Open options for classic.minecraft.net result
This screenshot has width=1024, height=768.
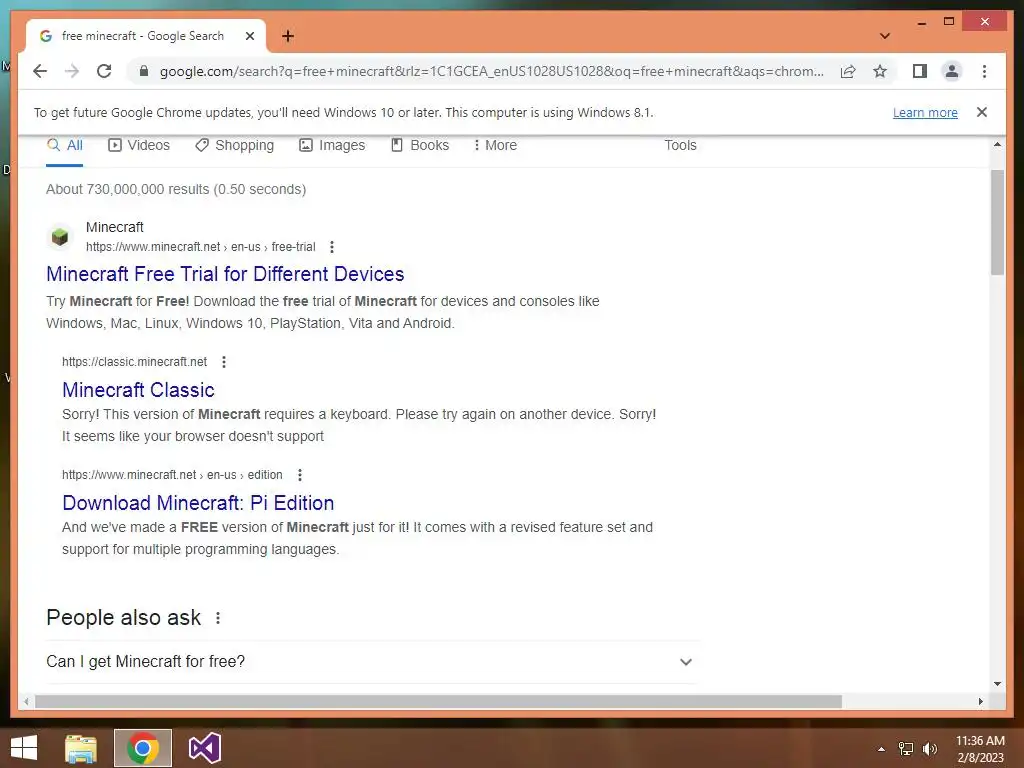224,362
